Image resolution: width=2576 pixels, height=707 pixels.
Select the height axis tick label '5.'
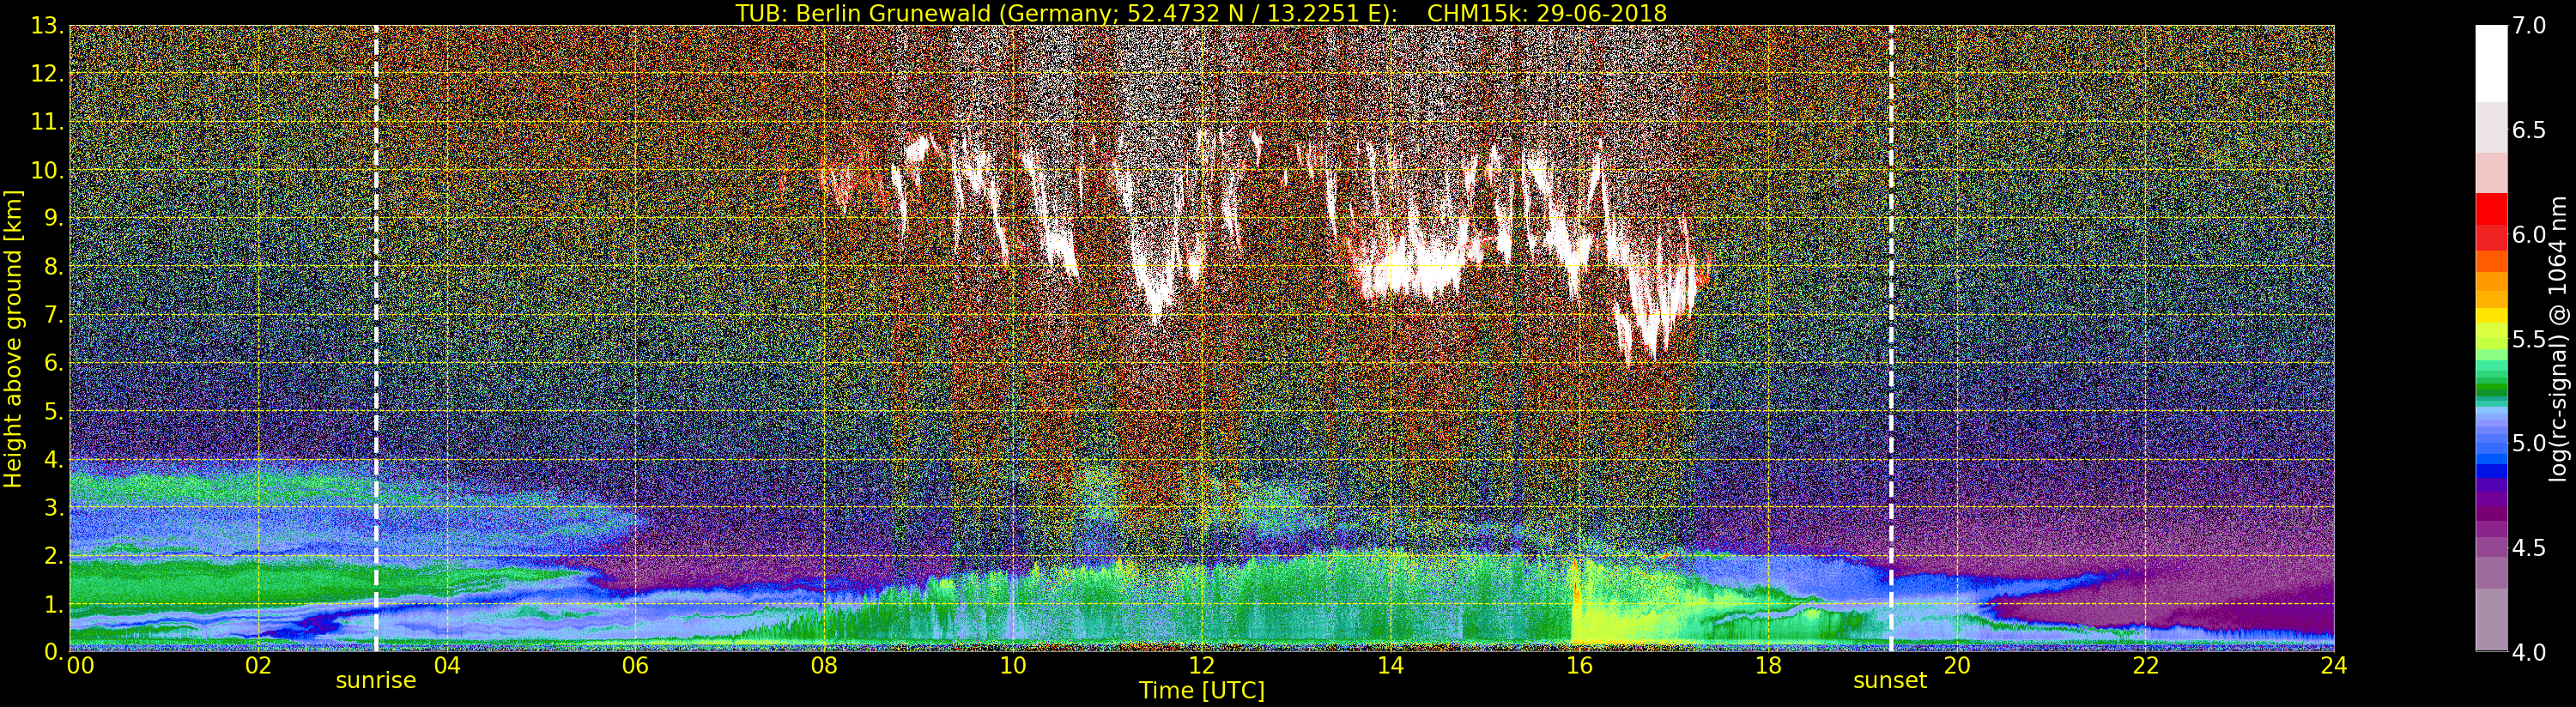click(x=53, y=412)
